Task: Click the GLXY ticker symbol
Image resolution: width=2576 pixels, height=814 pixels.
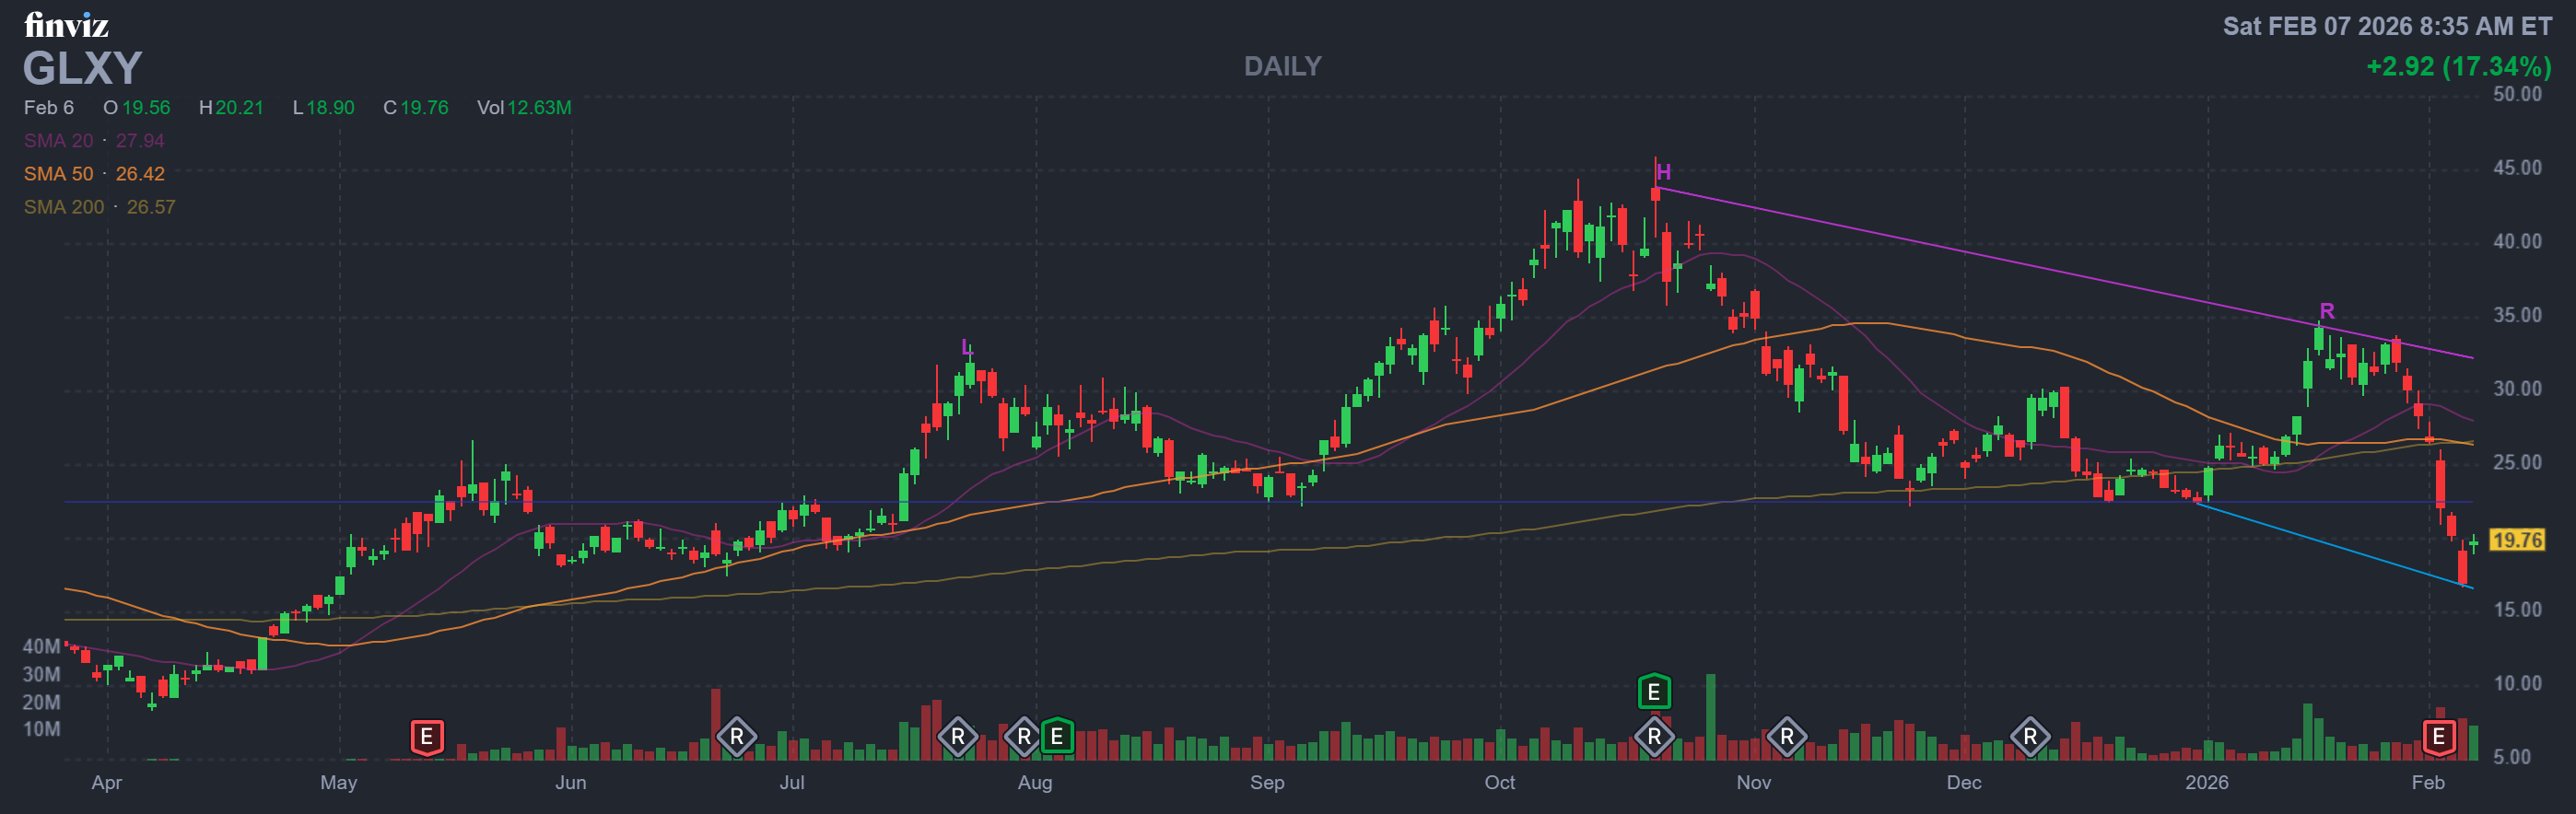Action: [x=82, y=68]
